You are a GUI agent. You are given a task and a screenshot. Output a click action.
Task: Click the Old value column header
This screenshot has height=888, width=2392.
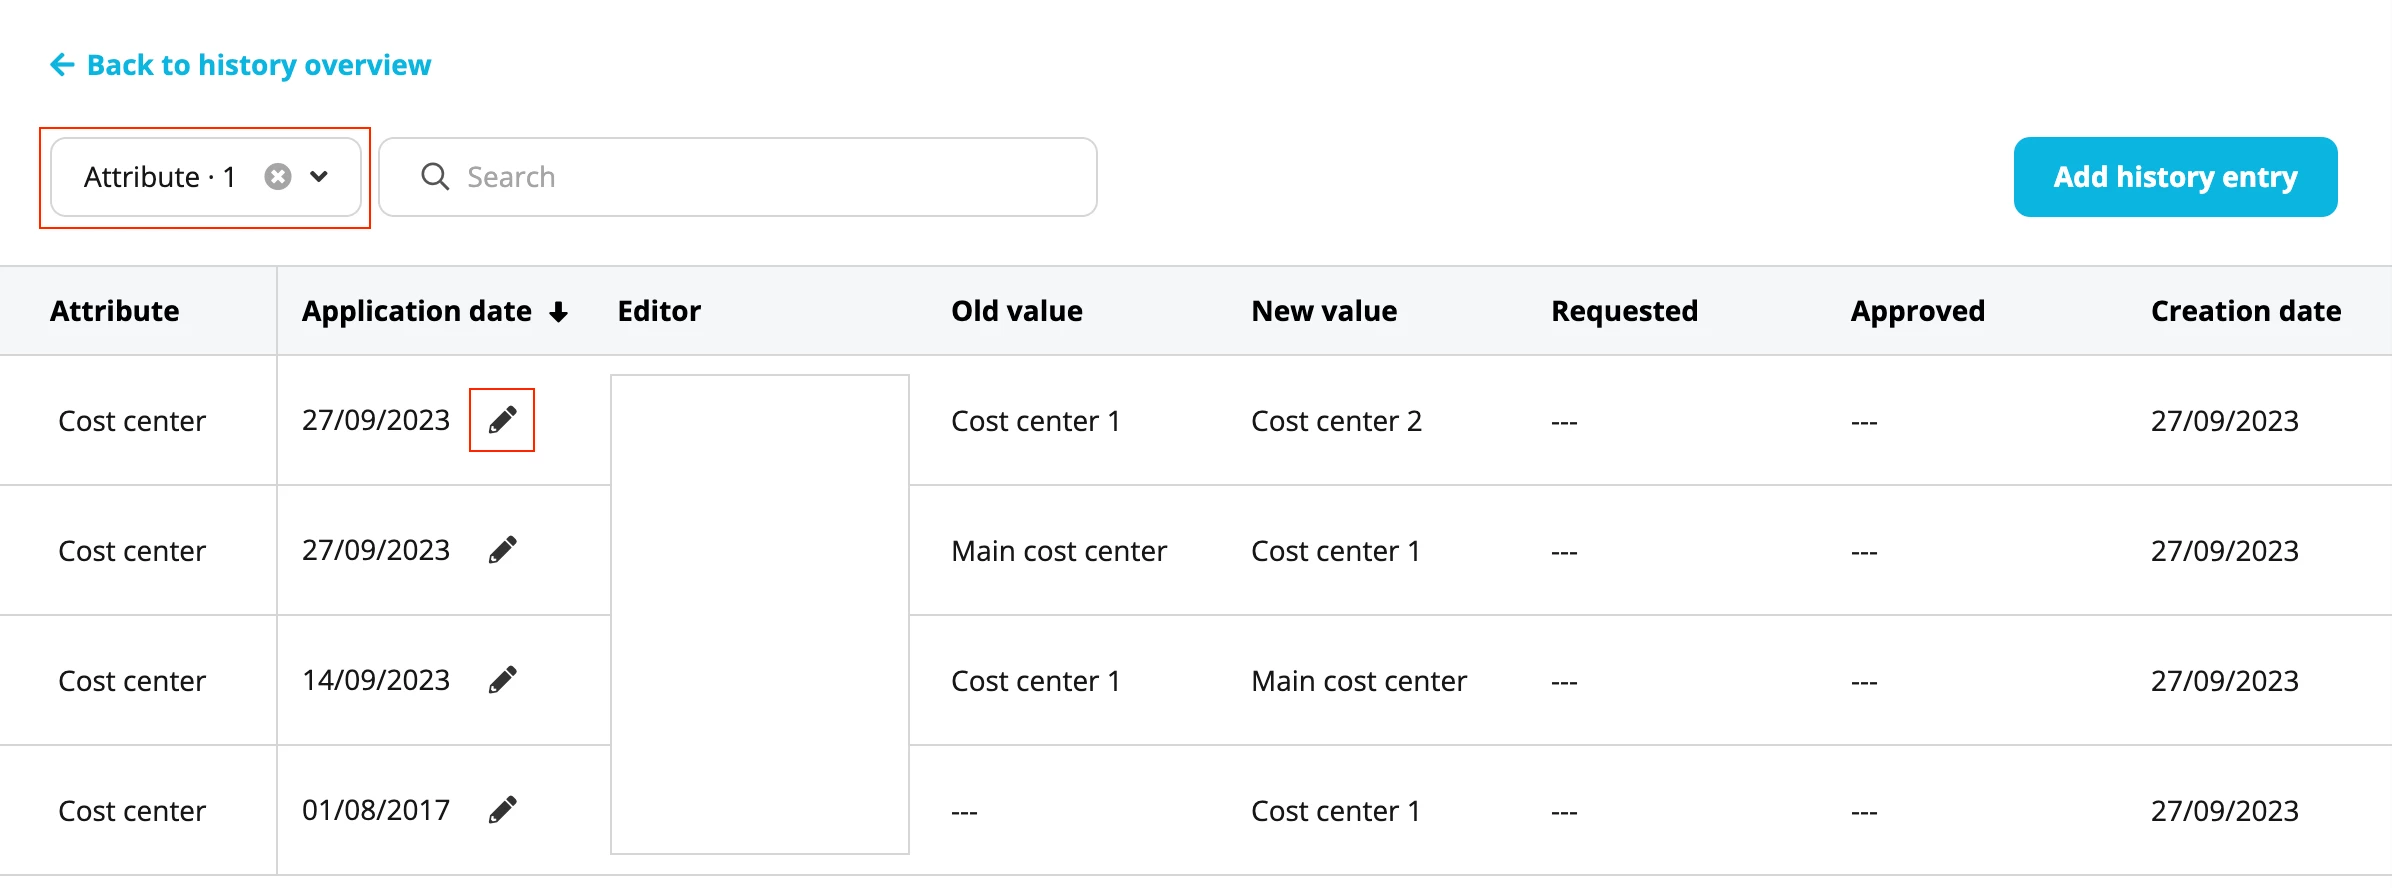tap(1017, 311)
